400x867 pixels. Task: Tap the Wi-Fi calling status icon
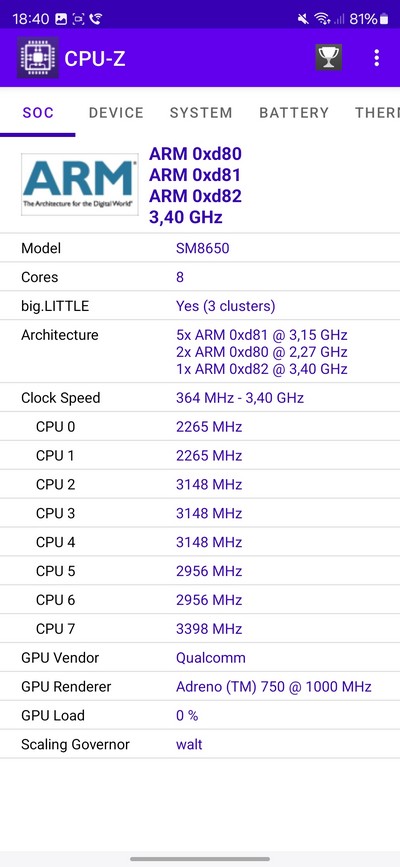tap(96, 19)
